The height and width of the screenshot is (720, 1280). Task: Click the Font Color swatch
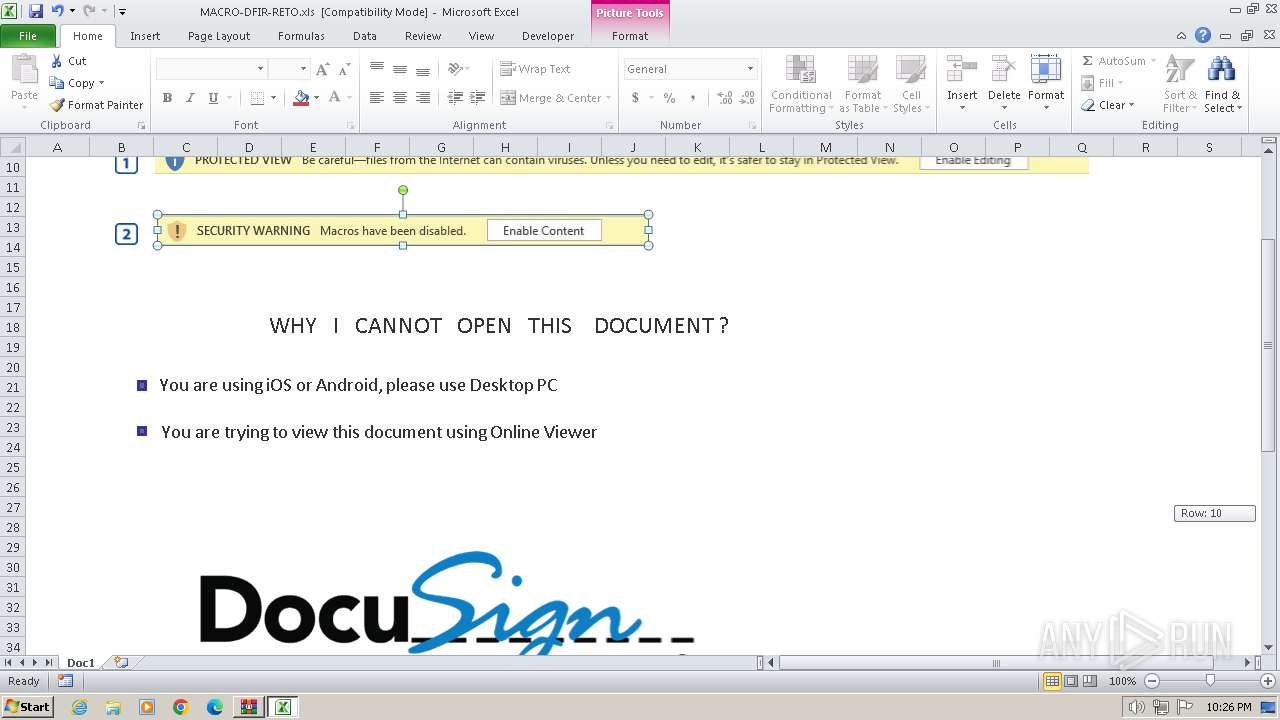[334, 98]
